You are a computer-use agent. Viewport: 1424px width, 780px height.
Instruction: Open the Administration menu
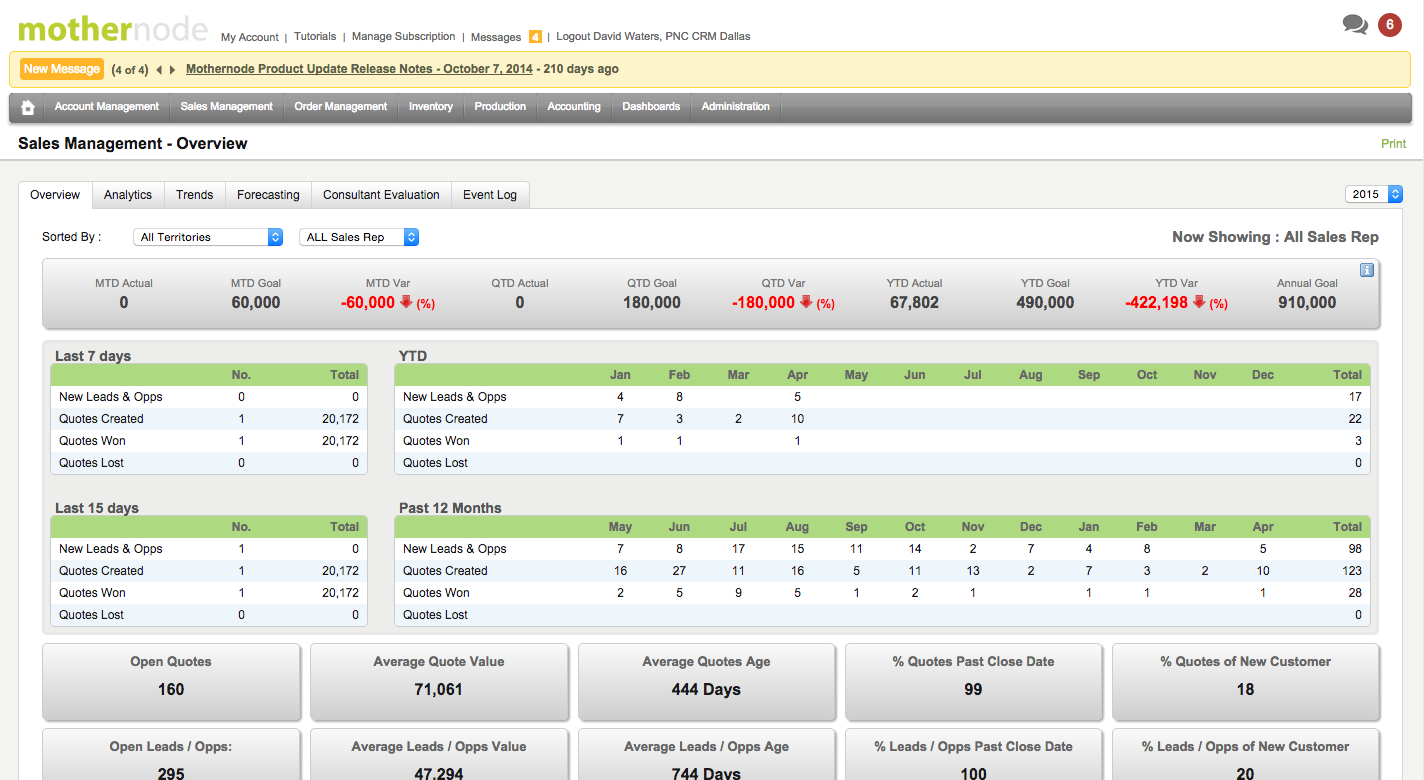pyautogui.click(x=735, y=106)
